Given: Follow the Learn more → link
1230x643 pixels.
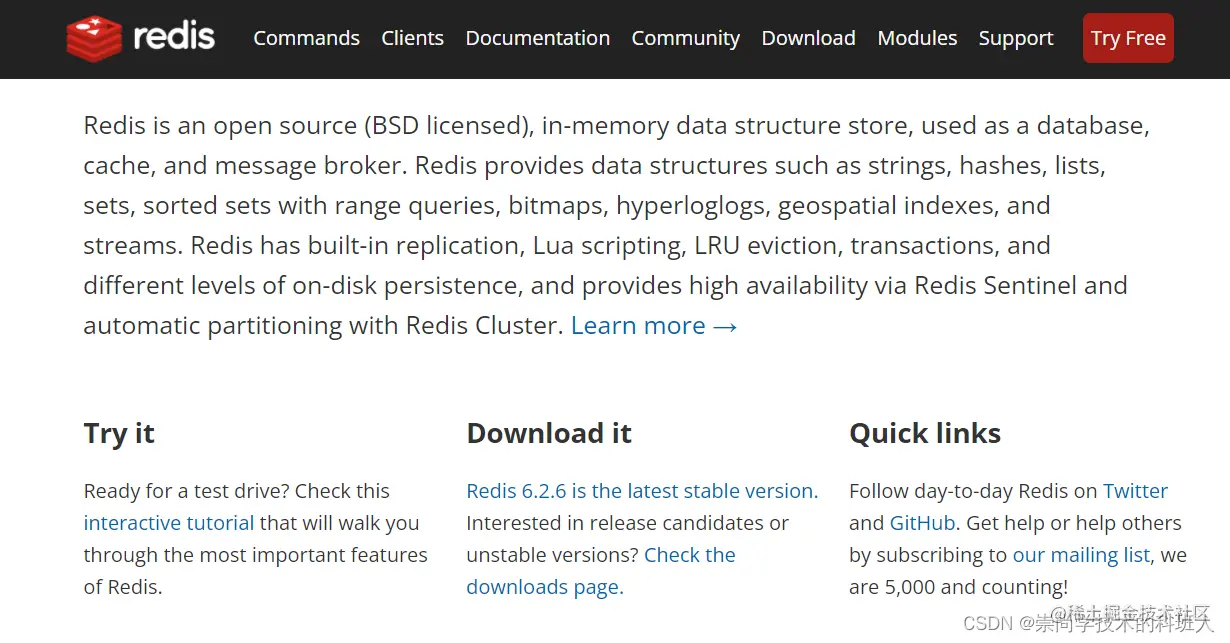Looking at the screenshot, I should (x=654, y=326).
